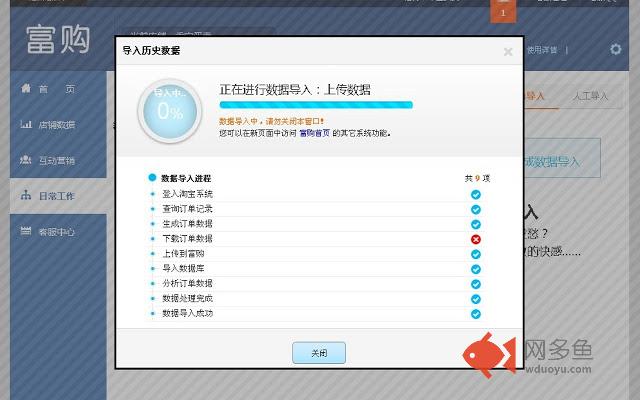Select the 上传到富购 step text
640x400 pixels.
183,253
